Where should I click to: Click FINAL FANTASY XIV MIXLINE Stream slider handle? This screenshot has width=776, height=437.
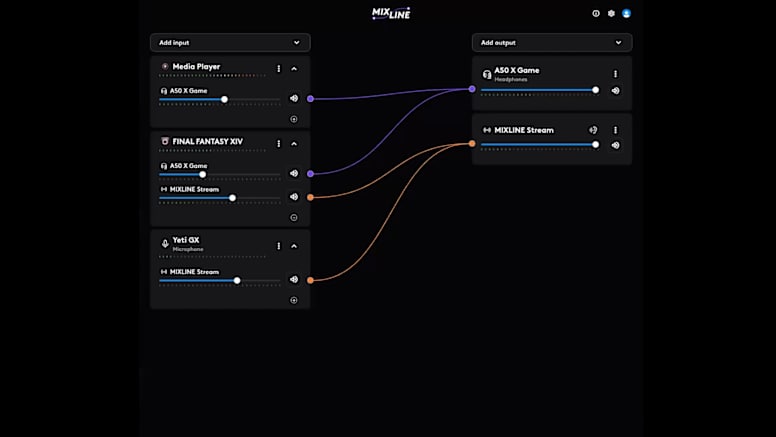point(233,198)
